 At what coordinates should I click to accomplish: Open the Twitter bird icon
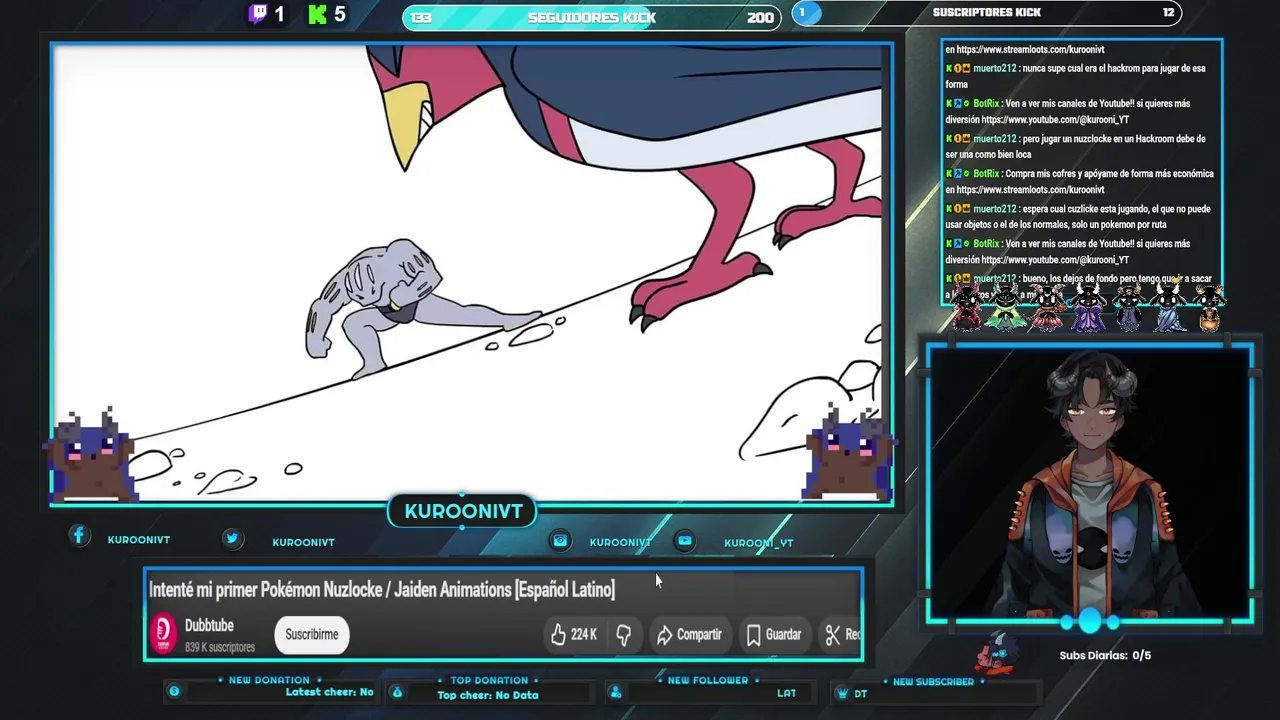click(x=232, y=538)
